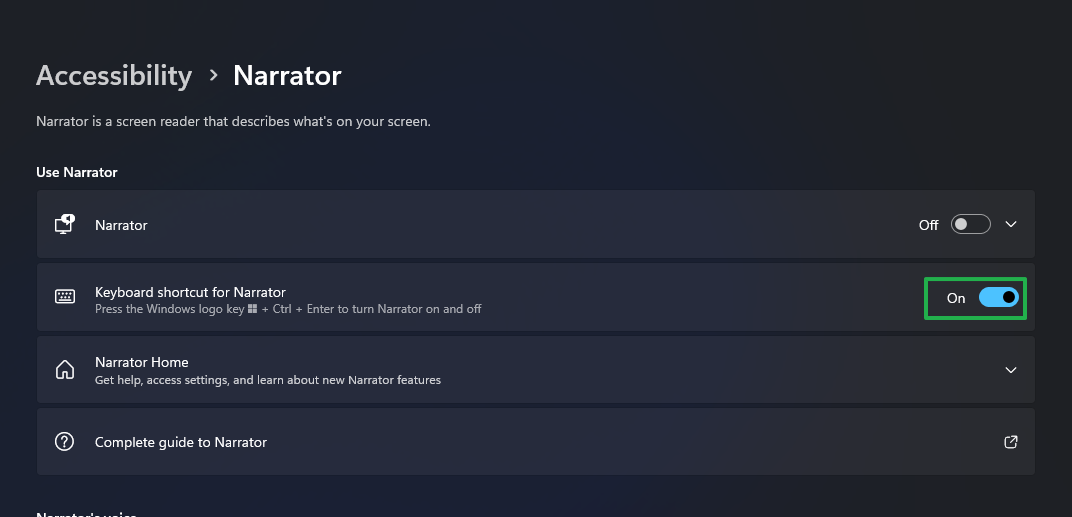Viewport: 1072px width, 517px height.
Task: Click the breadcrumb arrow after Accessibility
Action: (x=213, y=76)
